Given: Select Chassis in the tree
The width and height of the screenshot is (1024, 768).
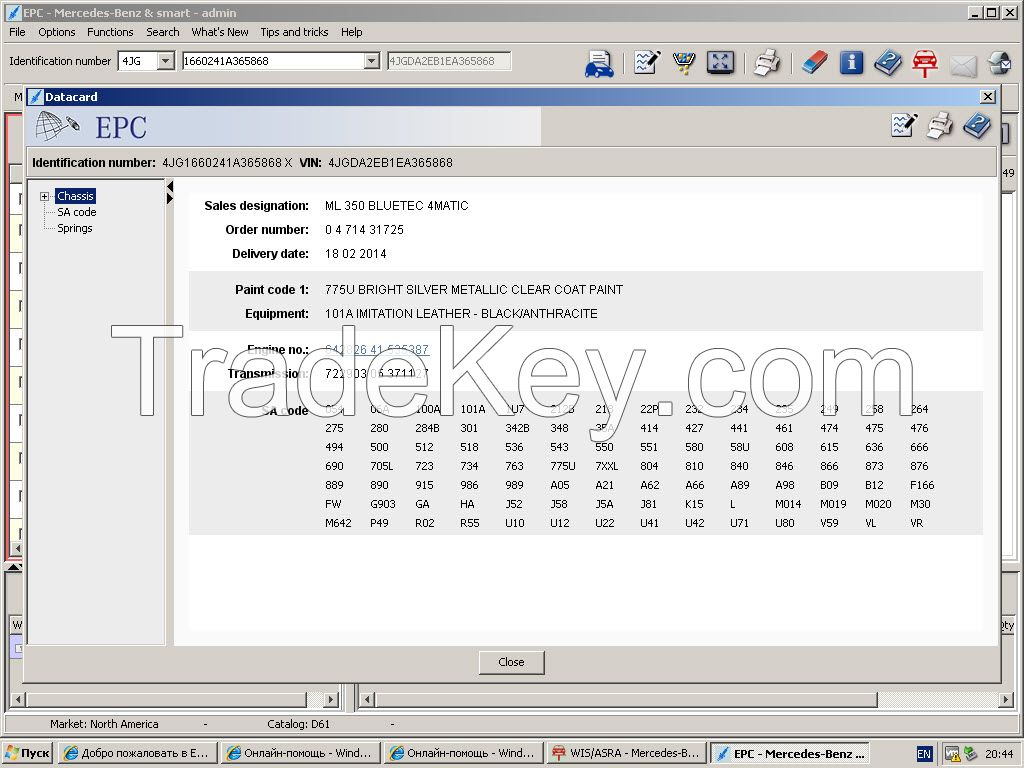Looking at the screenshot, I should pyautogui.click(x=75, y=196).
